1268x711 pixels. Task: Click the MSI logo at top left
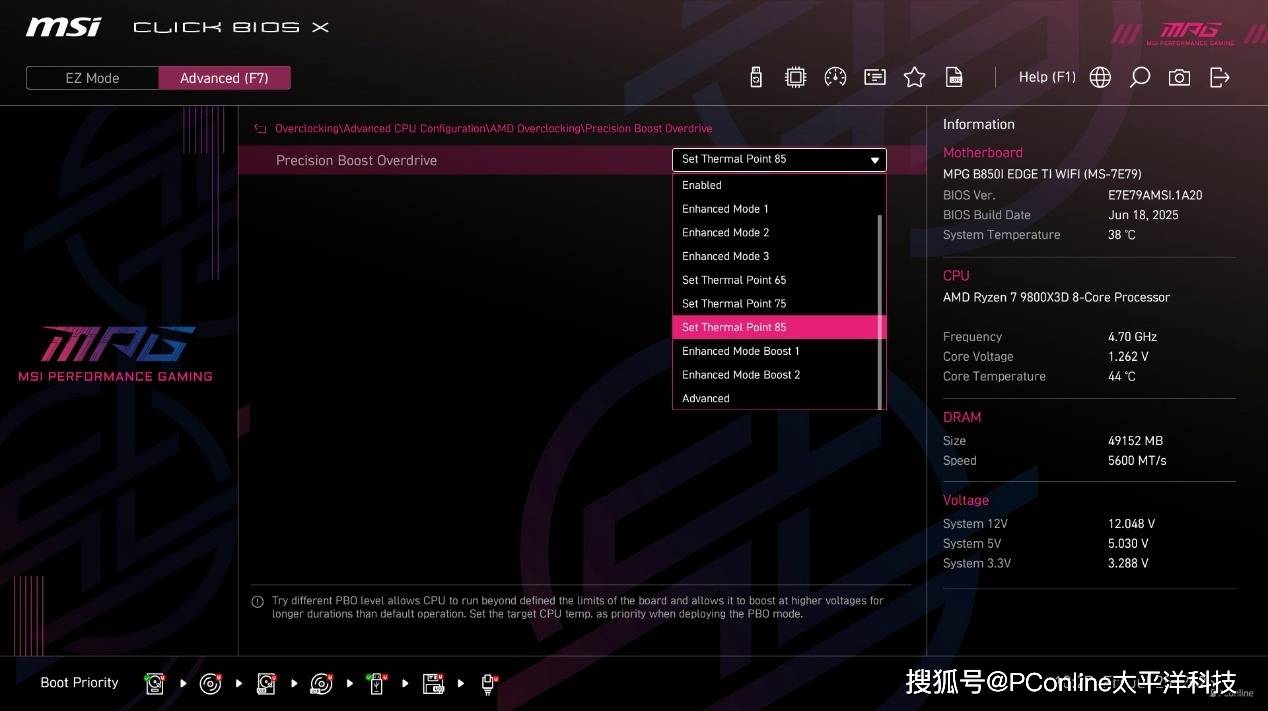click(63, 27)
